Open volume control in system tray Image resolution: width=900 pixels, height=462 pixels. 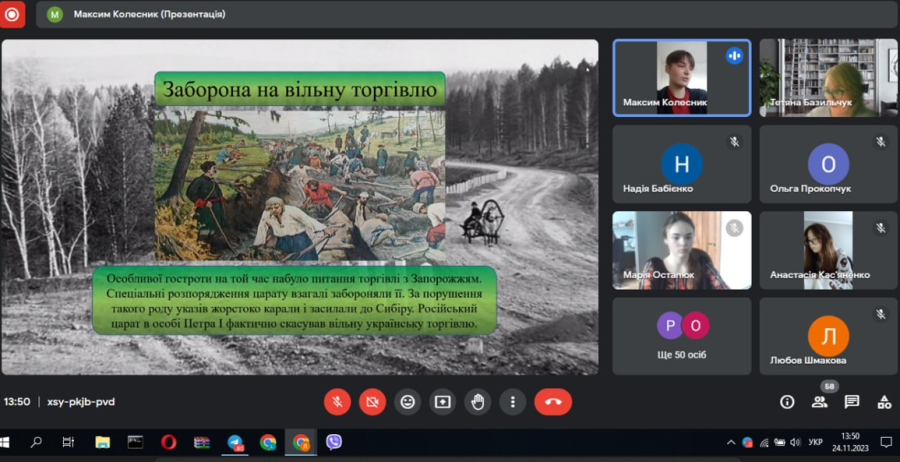[795, 442]
